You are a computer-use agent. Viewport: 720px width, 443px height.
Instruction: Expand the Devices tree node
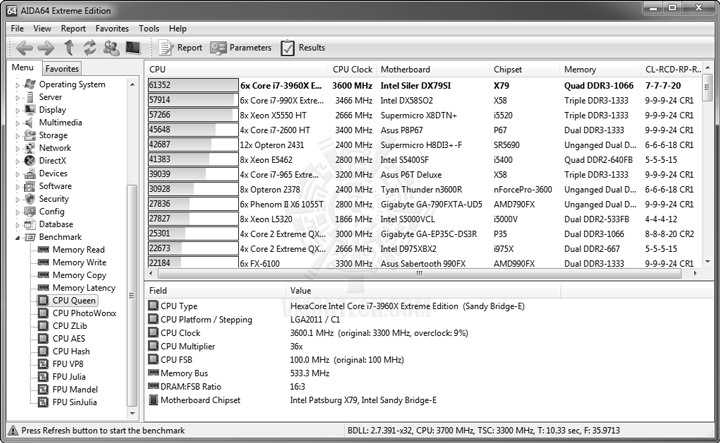click(18, 174)
